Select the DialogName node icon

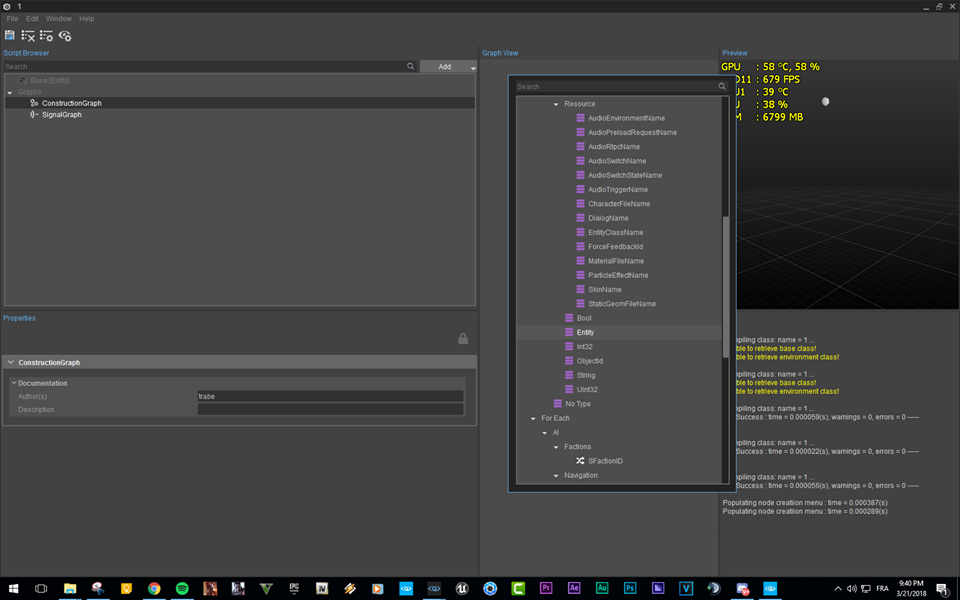pos(580,218)
